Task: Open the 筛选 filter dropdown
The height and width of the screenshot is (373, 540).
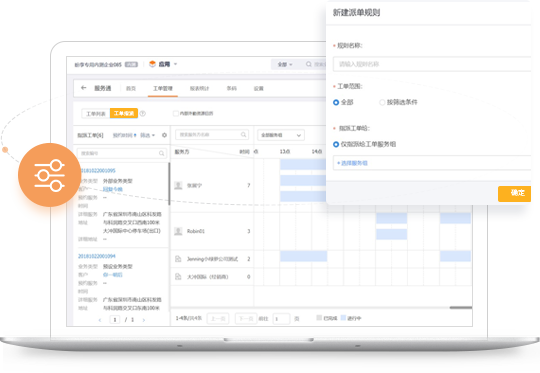Action: point(147,135)
